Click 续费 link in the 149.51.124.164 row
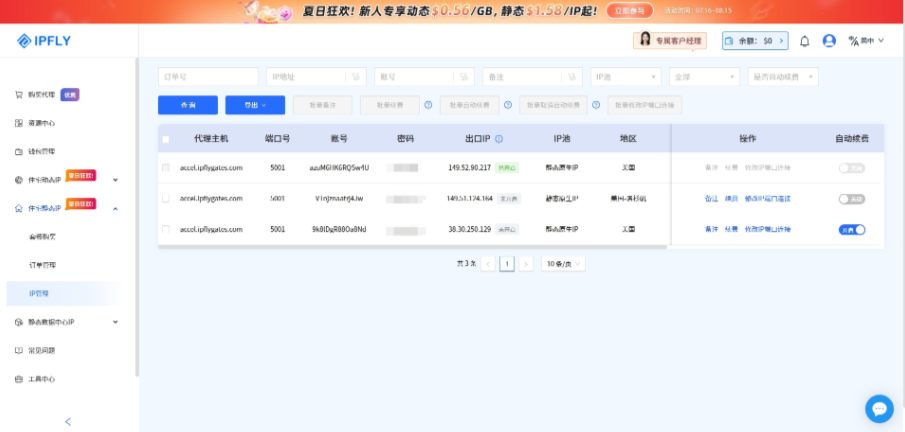905x432 pixels. [731, 199]
